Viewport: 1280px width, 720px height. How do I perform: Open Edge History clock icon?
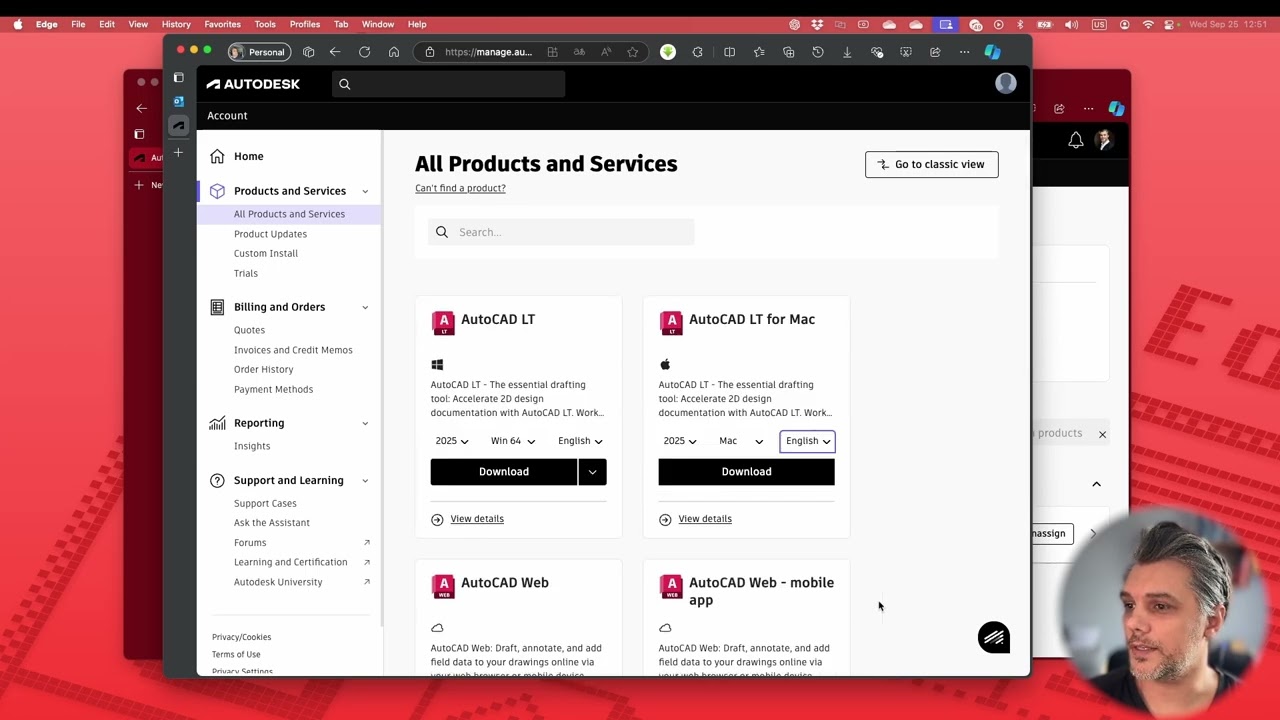818,52
